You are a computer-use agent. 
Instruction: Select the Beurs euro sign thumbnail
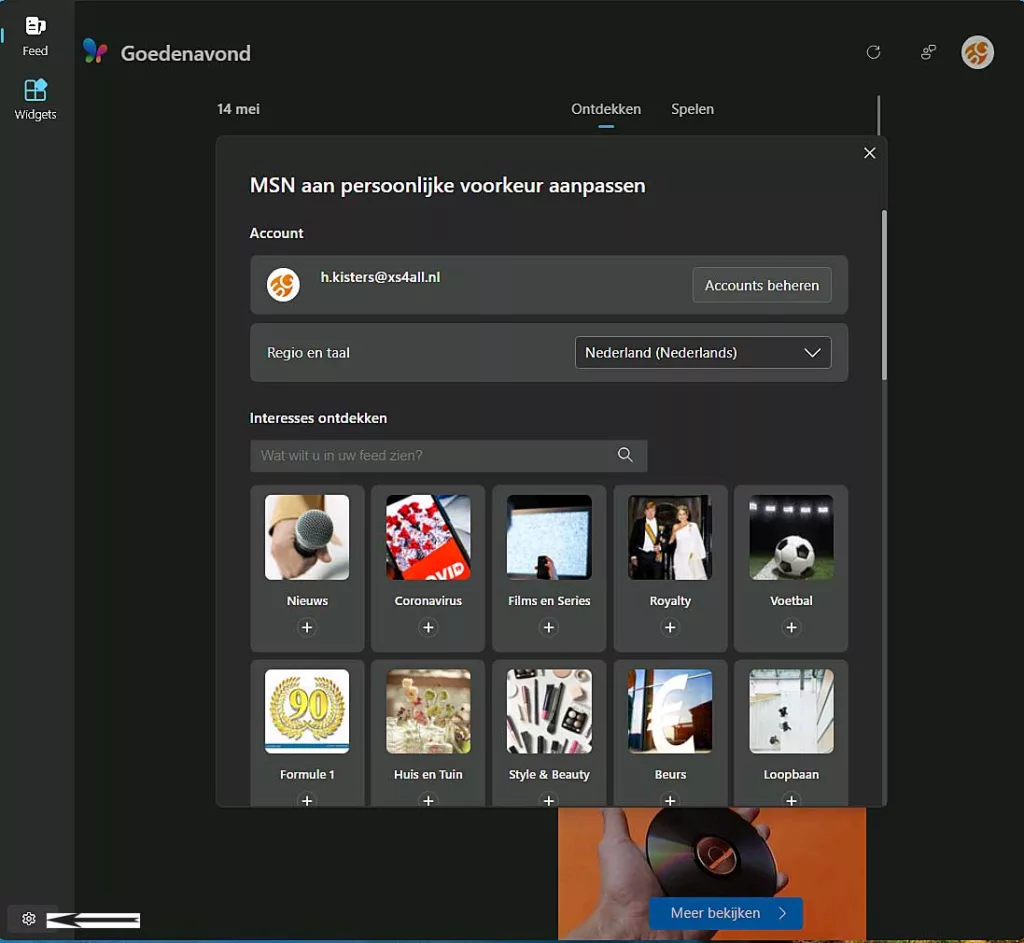click(670, 711)
